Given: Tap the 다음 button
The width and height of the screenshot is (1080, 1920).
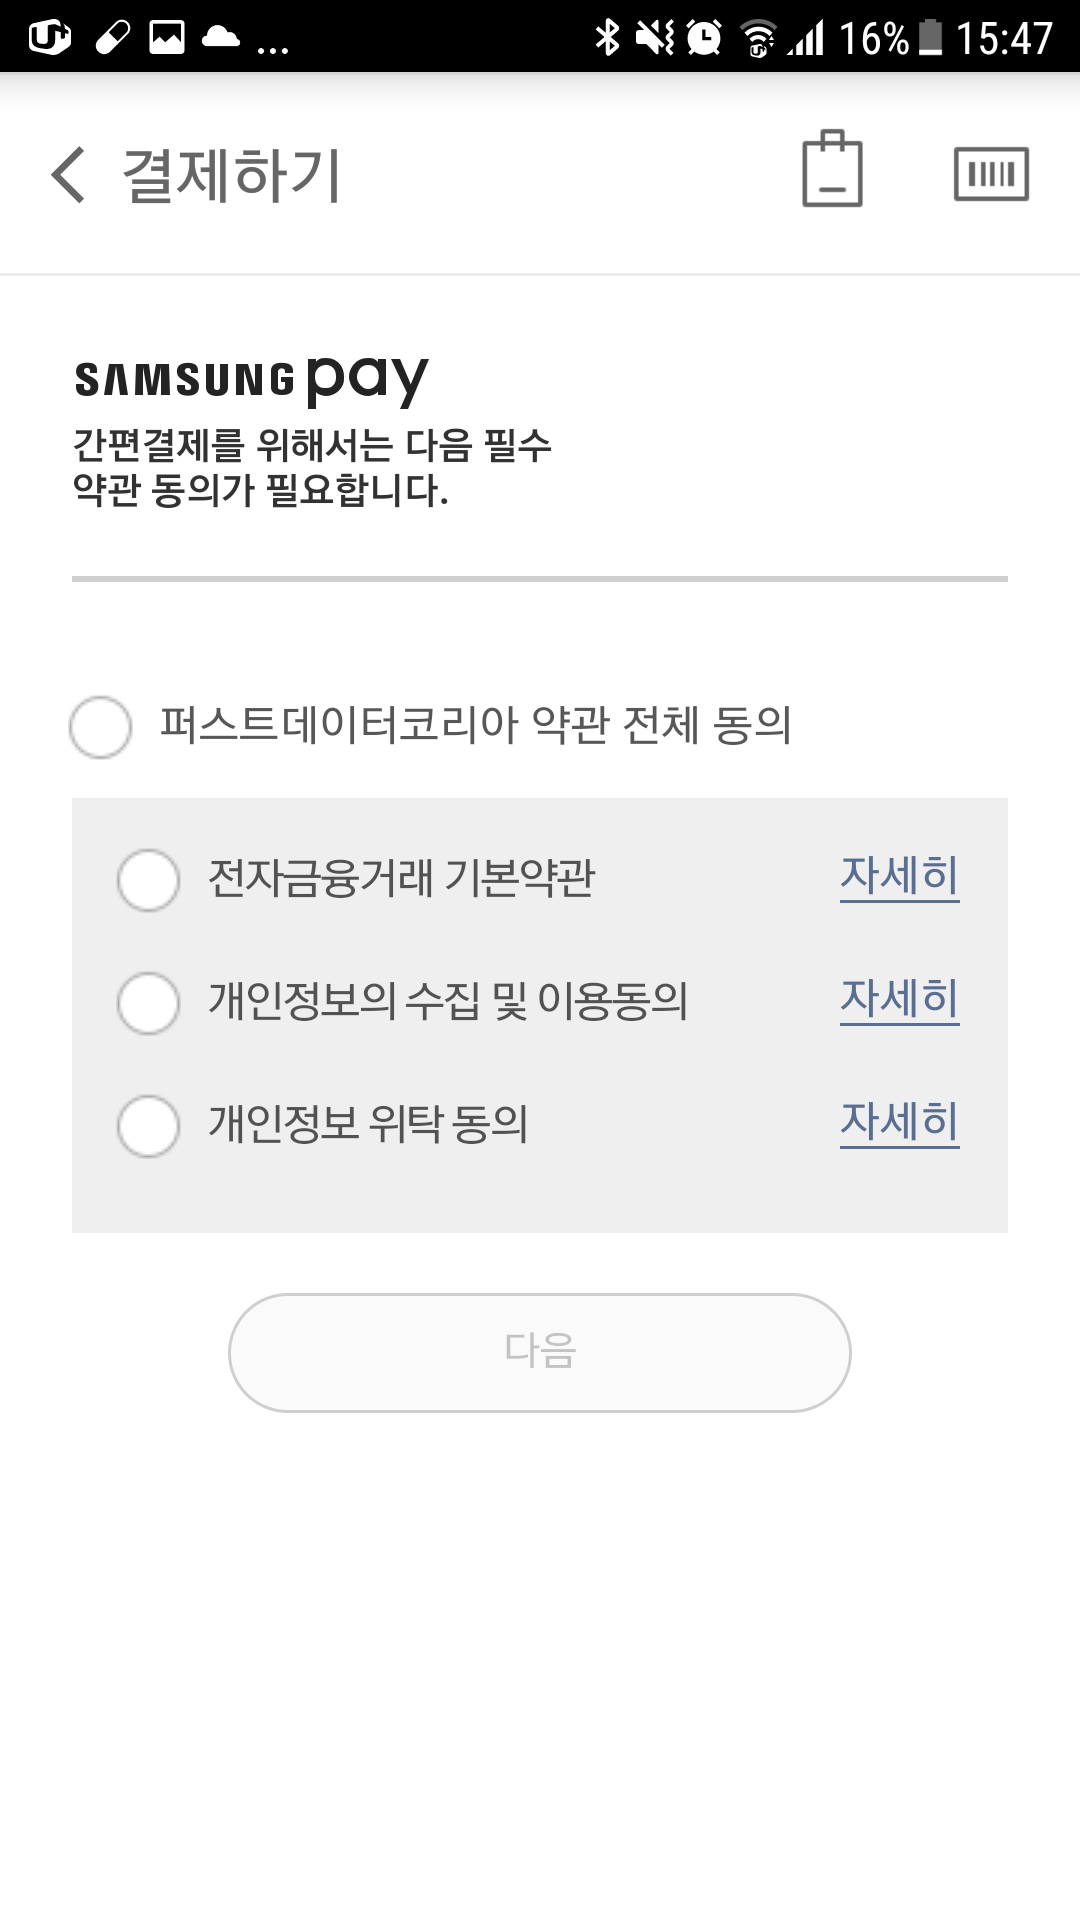Looking at the screenshot, I should tap(540, 1353).
